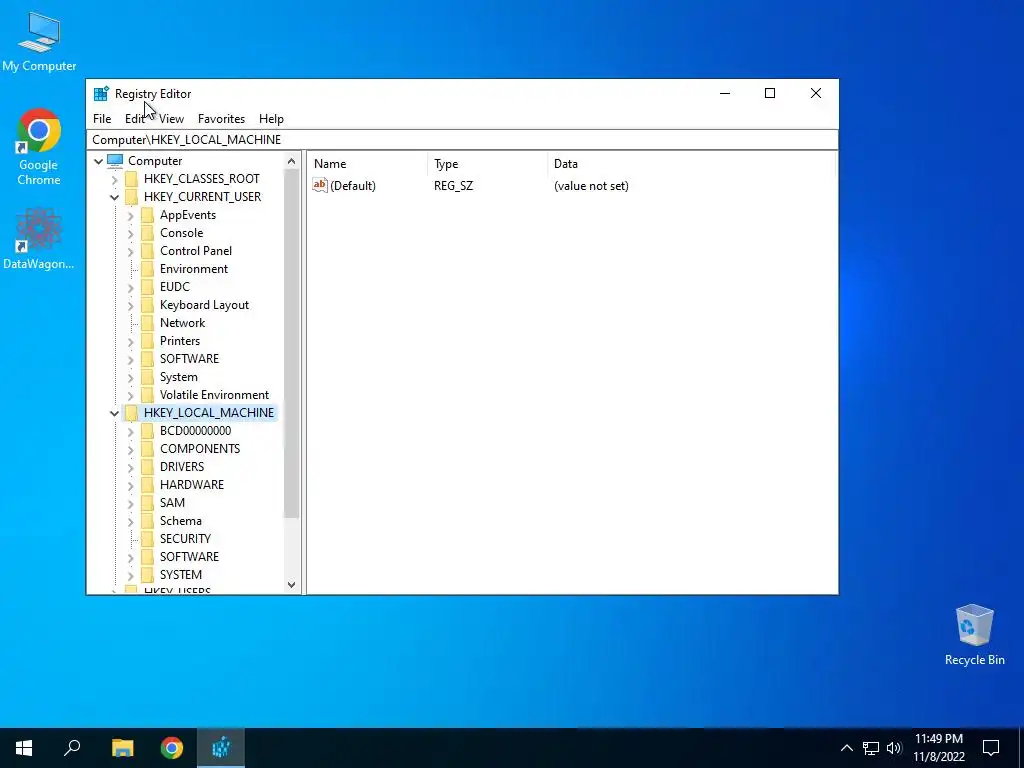Screen dimensions: 1024x768
Task: Click the (Default) string value icon
Action: coord(320,185)
